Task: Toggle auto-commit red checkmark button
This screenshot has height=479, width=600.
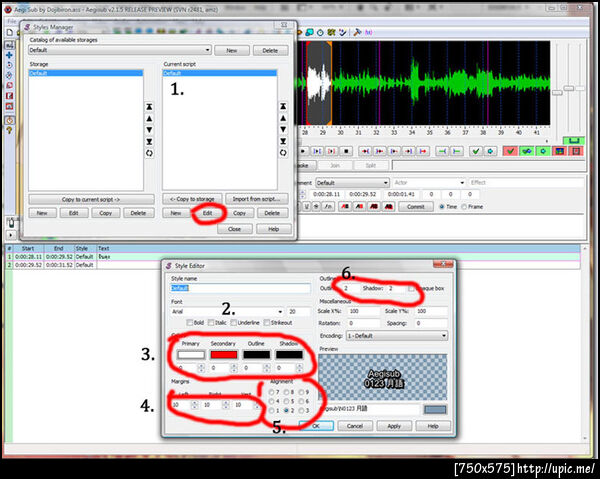Action: coord(510,151)
